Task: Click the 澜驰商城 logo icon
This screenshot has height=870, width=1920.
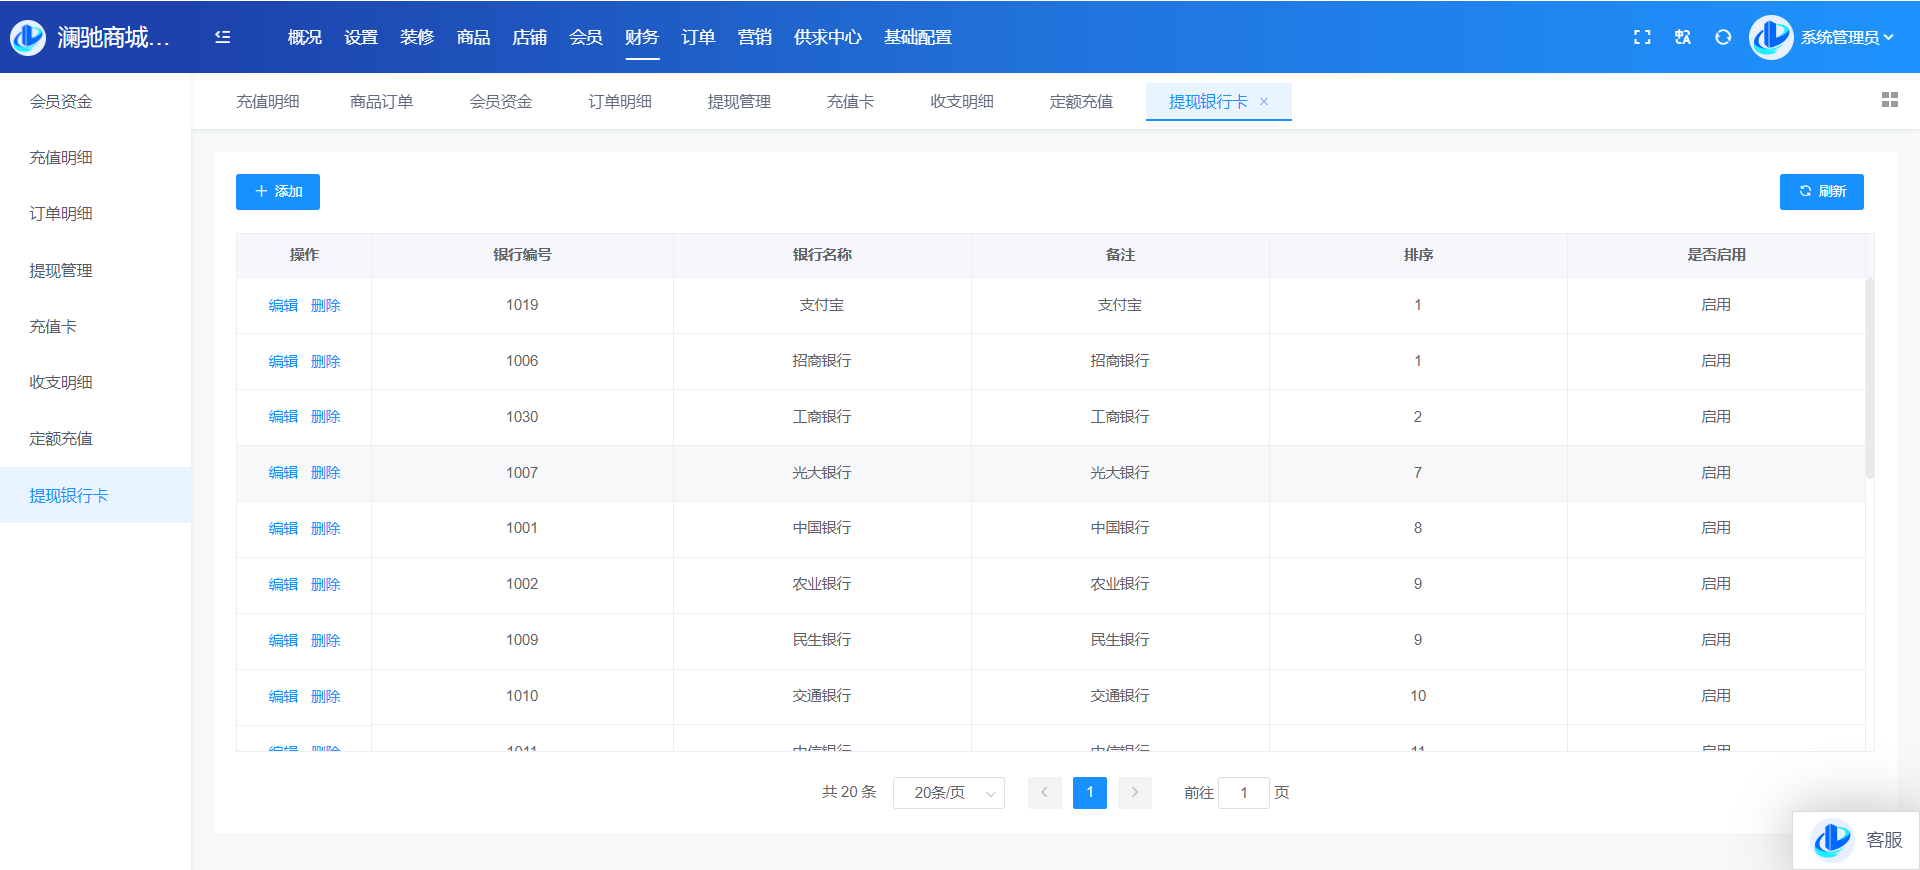Action: [x=28, y=37]
